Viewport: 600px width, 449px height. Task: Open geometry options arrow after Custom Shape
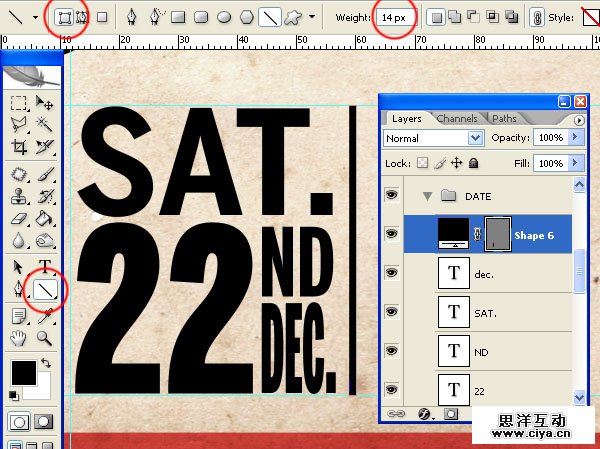312,17
